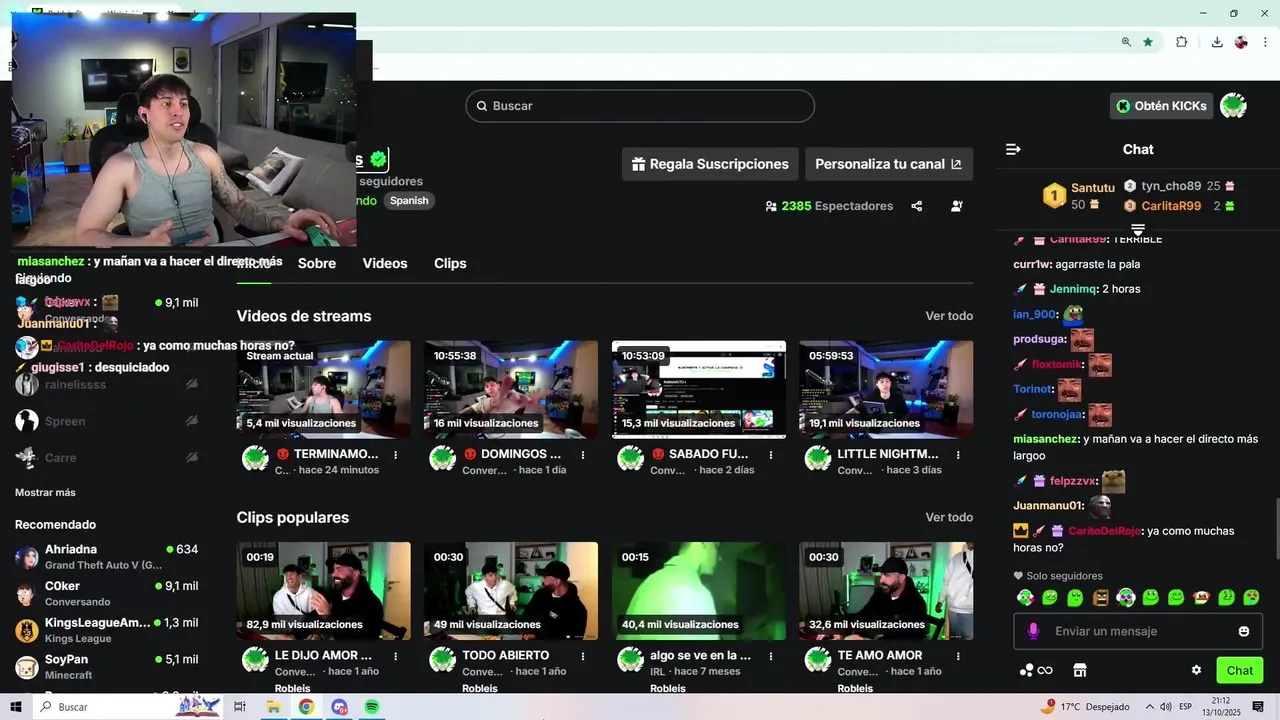Image resolution: width=1280 pixels, height=720 pixels.
Task: Open recommended channel KingsLeagueAm...
Action: (x=106, y=630)
